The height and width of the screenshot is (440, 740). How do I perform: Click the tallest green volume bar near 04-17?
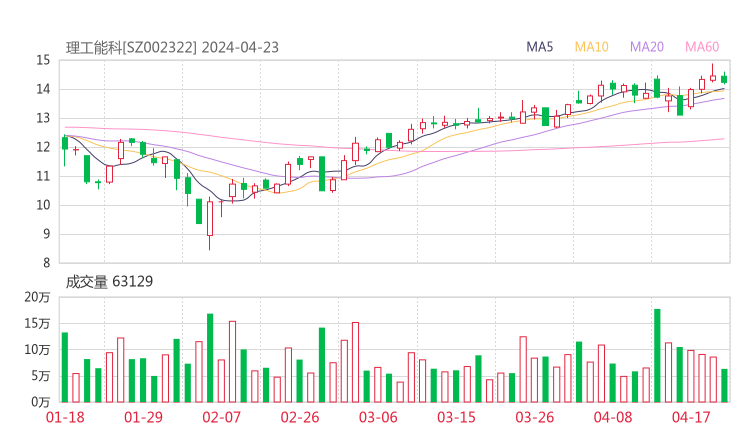click(x=657, y=355)
